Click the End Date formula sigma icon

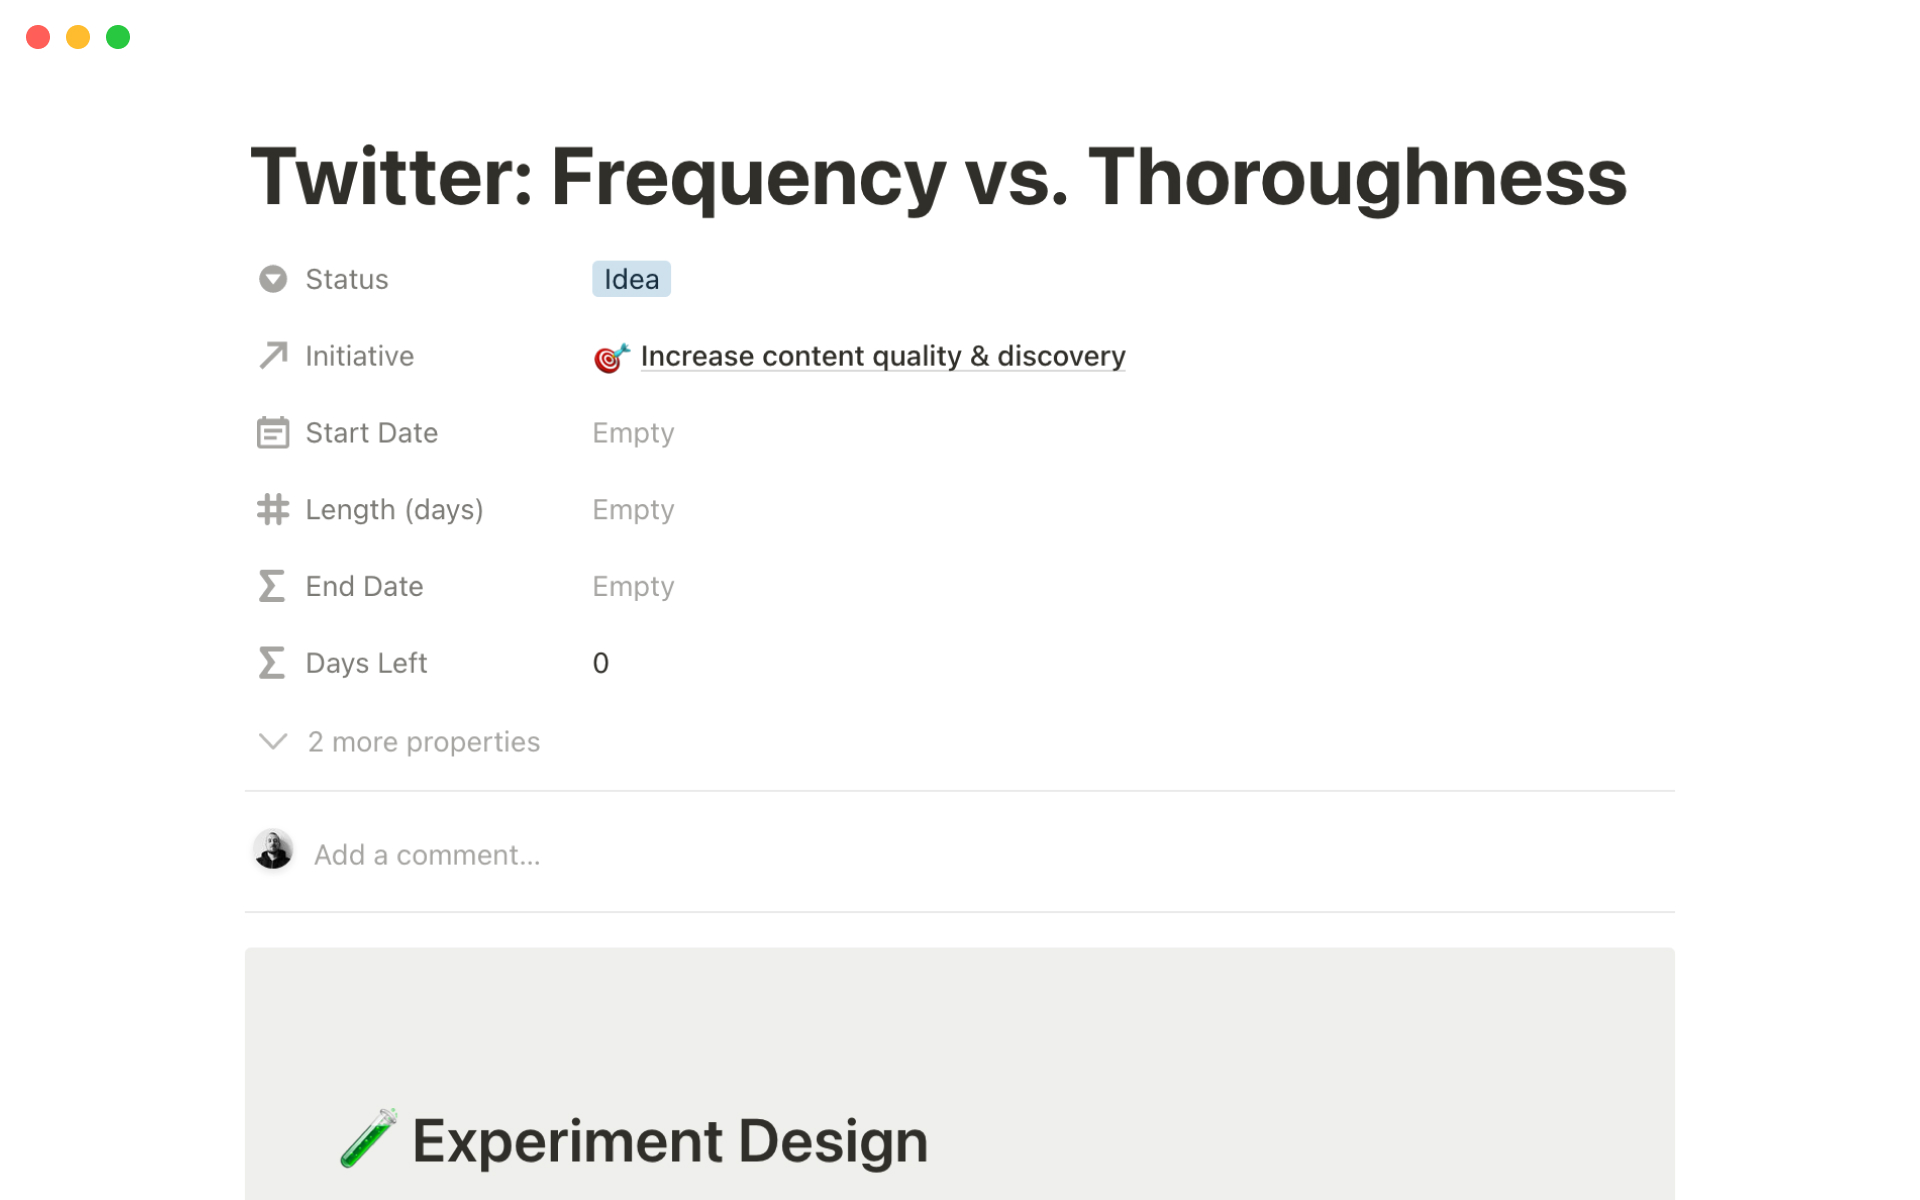point(272,586)
